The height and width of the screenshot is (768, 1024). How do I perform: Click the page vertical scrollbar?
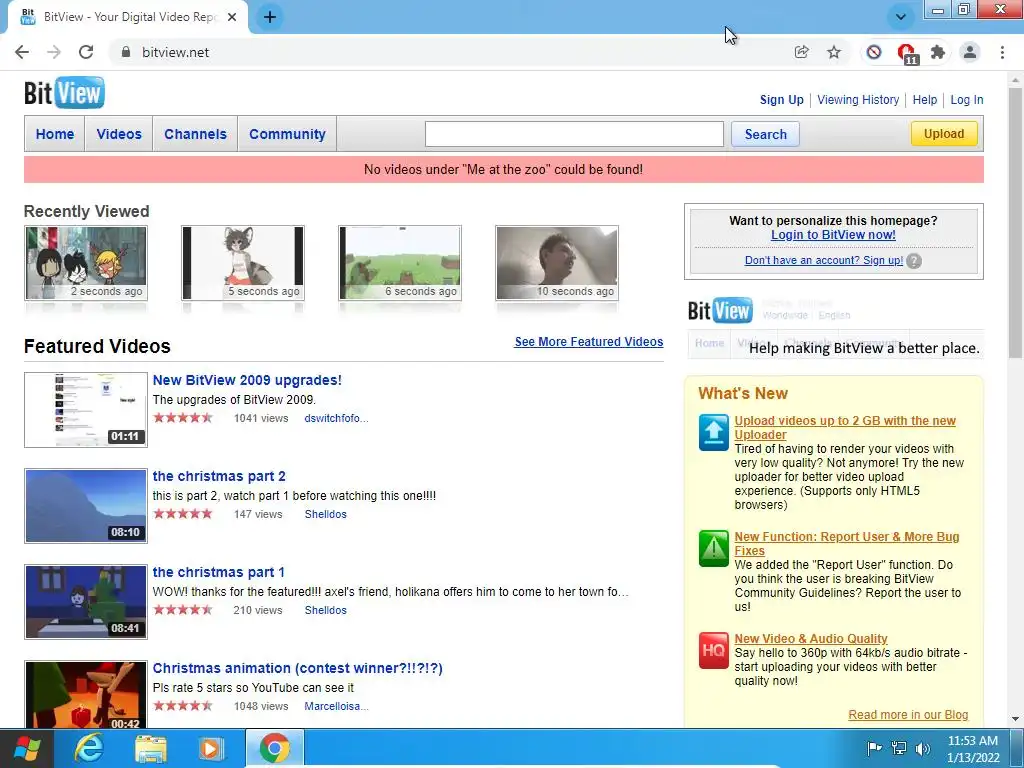pyautogui.click(x=1016, y=222)
